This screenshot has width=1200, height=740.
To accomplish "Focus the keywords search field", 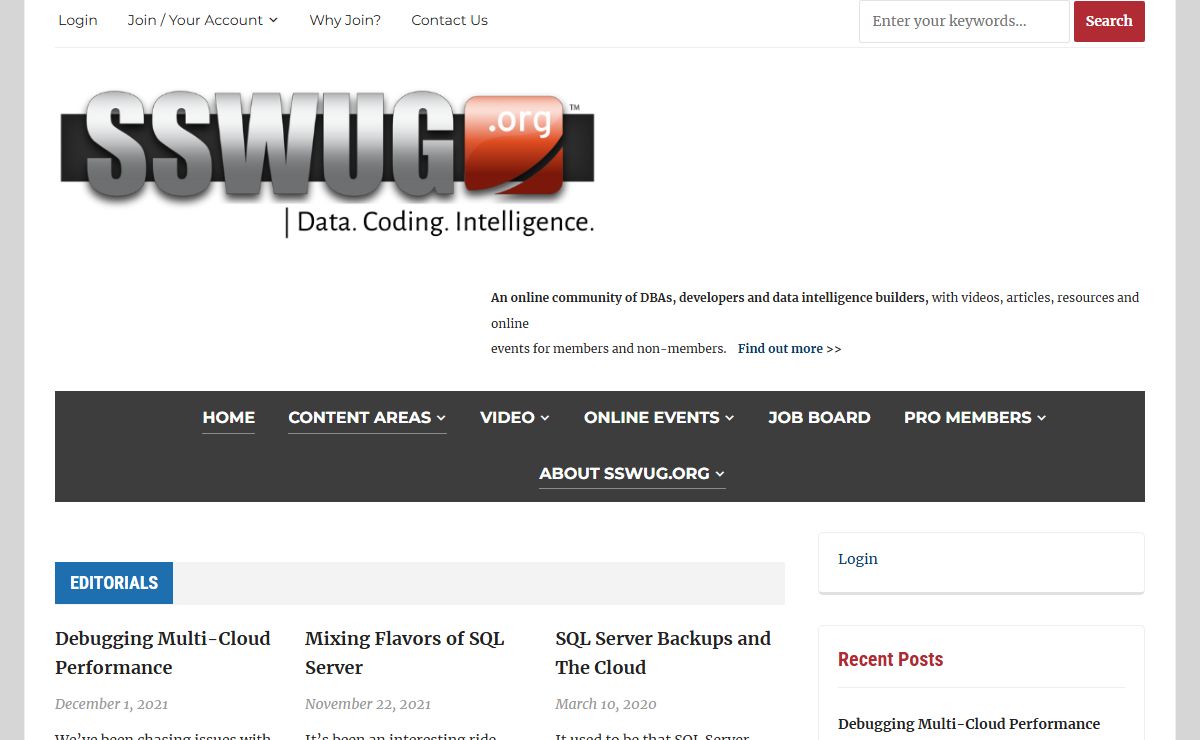I will (x=964, y=21).
